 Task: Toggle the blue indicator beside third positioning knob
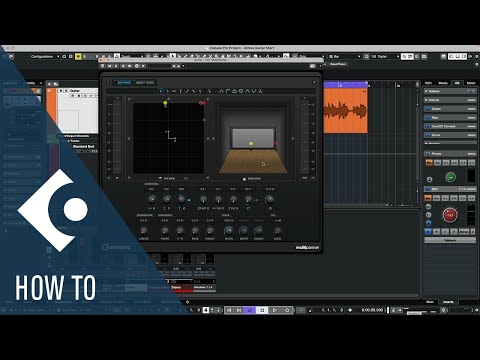pos(189,200)
